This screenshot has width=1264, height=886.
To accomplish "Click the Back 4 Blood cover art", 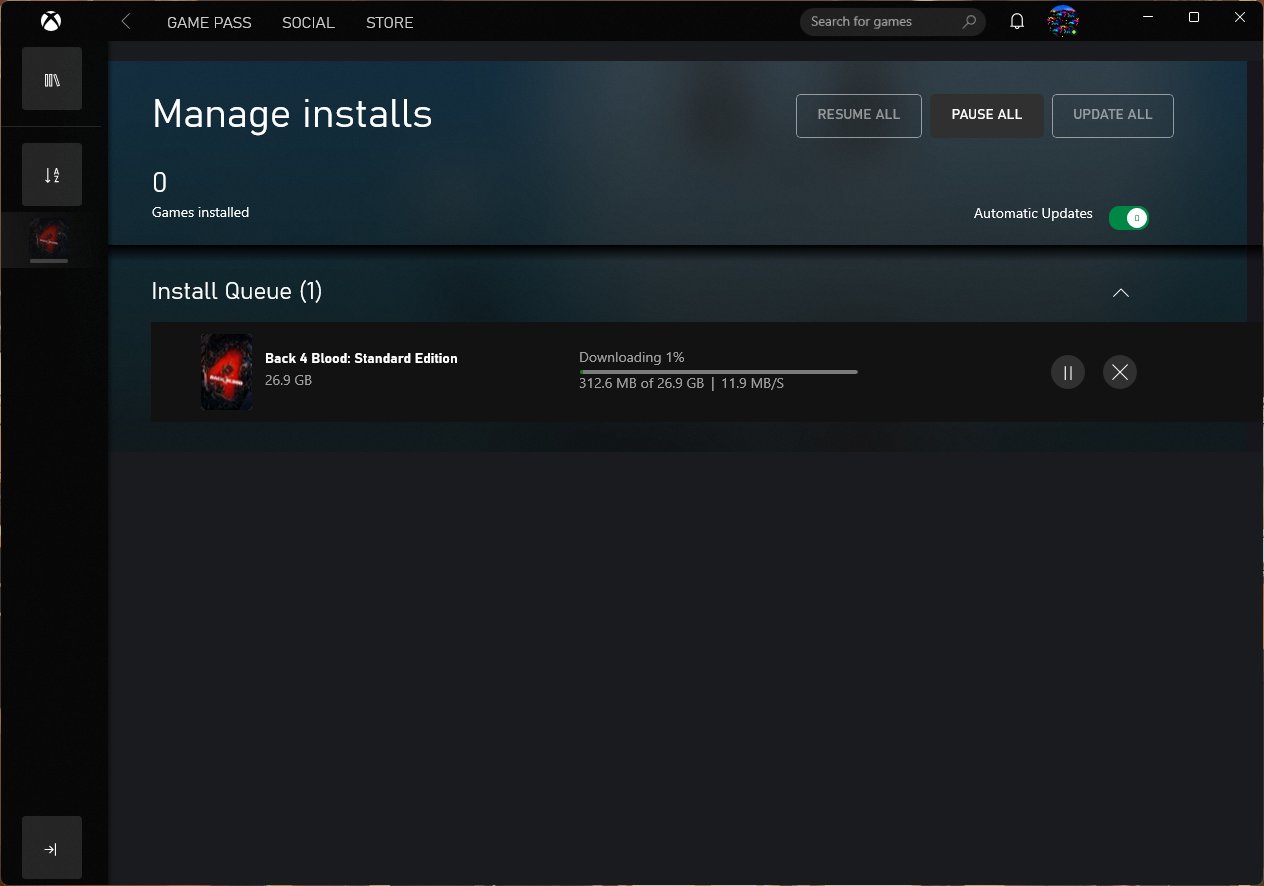I will (x=226, y=372).
